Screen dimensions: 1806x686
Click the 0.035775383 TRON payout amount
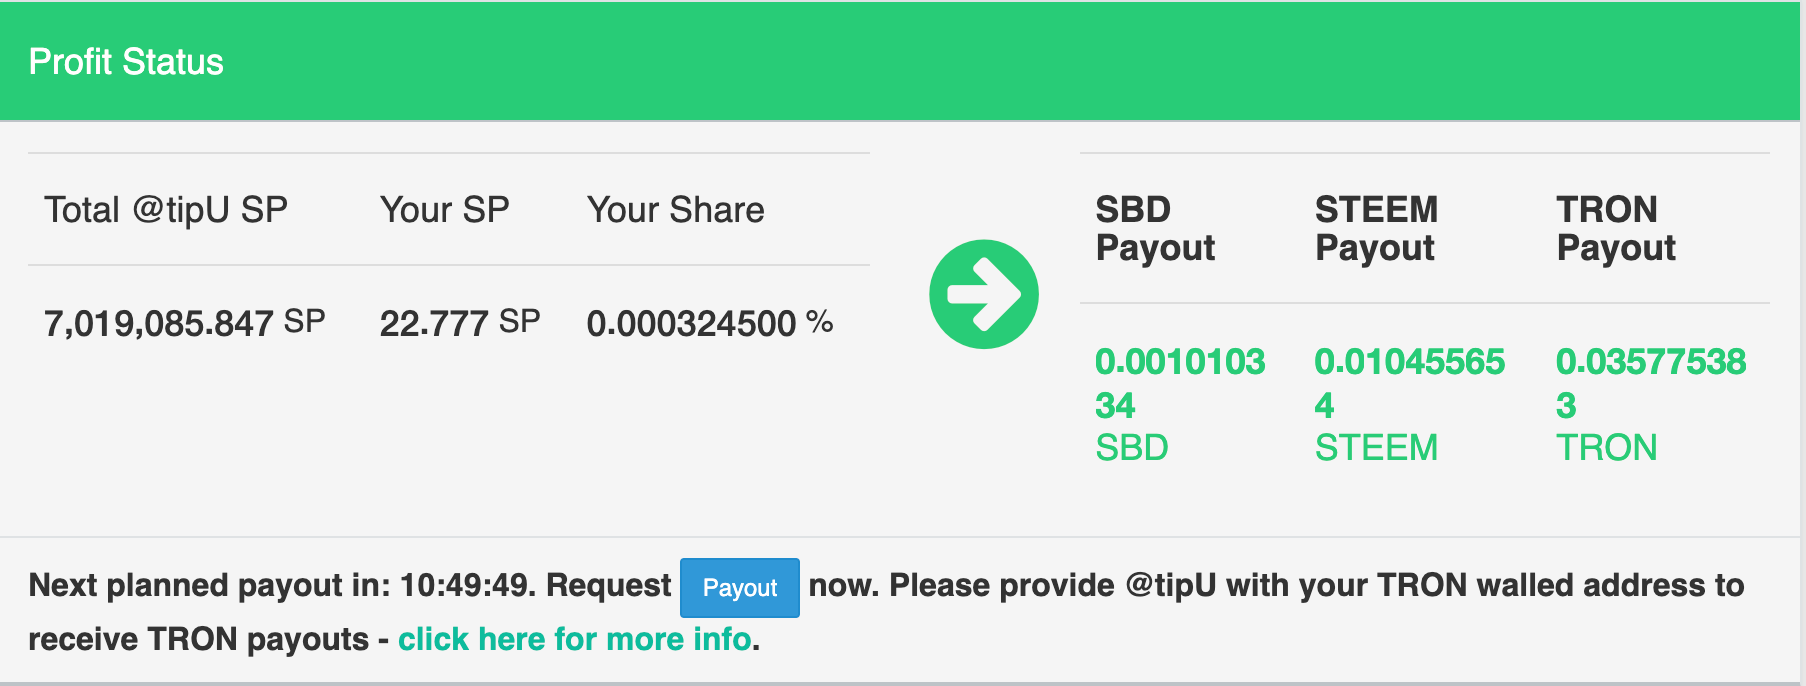pos(1650,382)
